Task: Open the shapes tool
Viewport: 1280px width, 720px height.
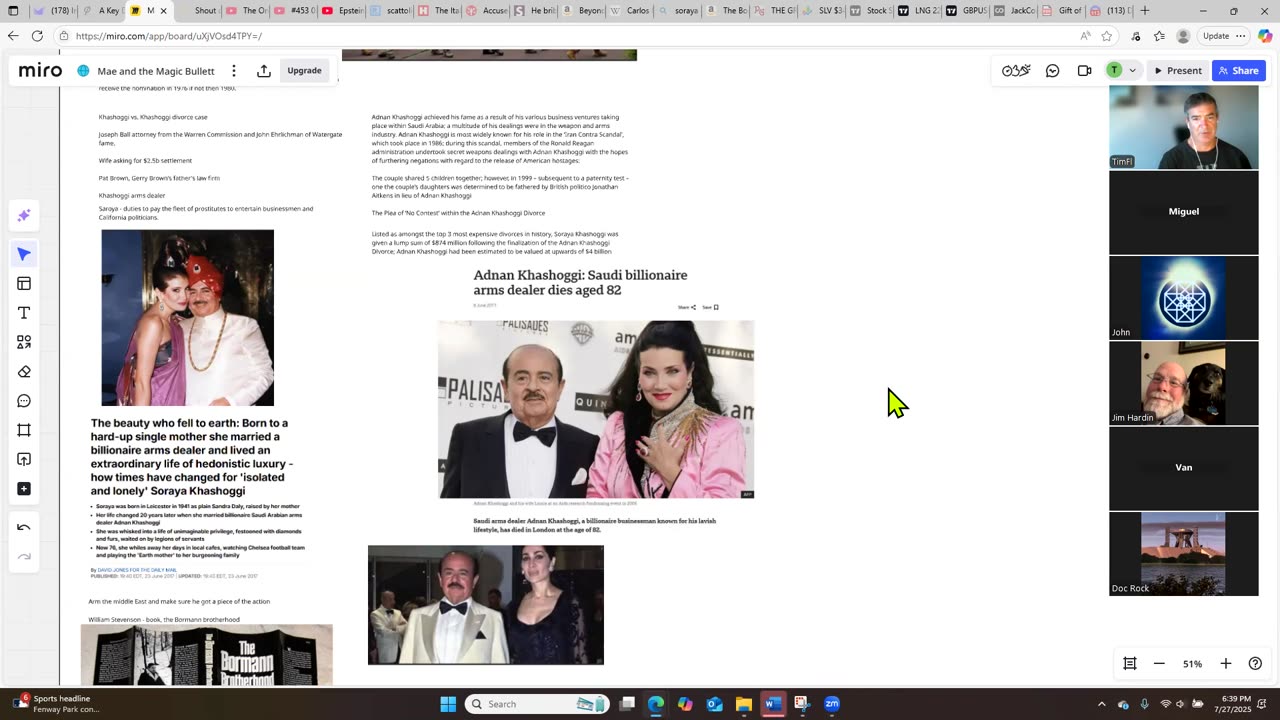Action: pyautogui.click(x=24, y=342)
